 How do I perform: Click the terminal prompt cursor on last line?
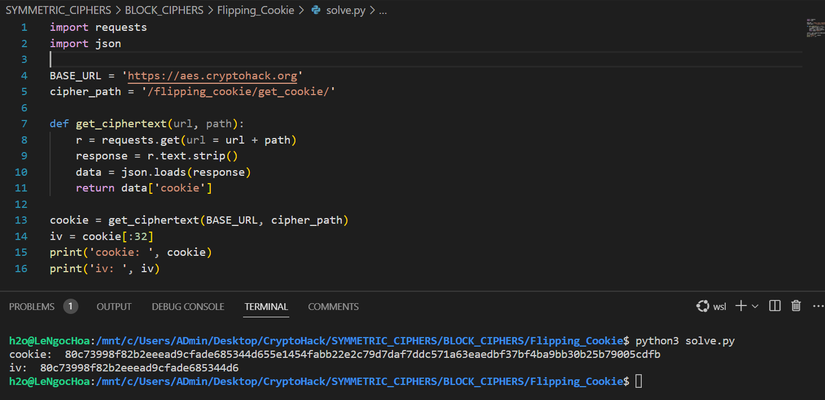[638, 381]
